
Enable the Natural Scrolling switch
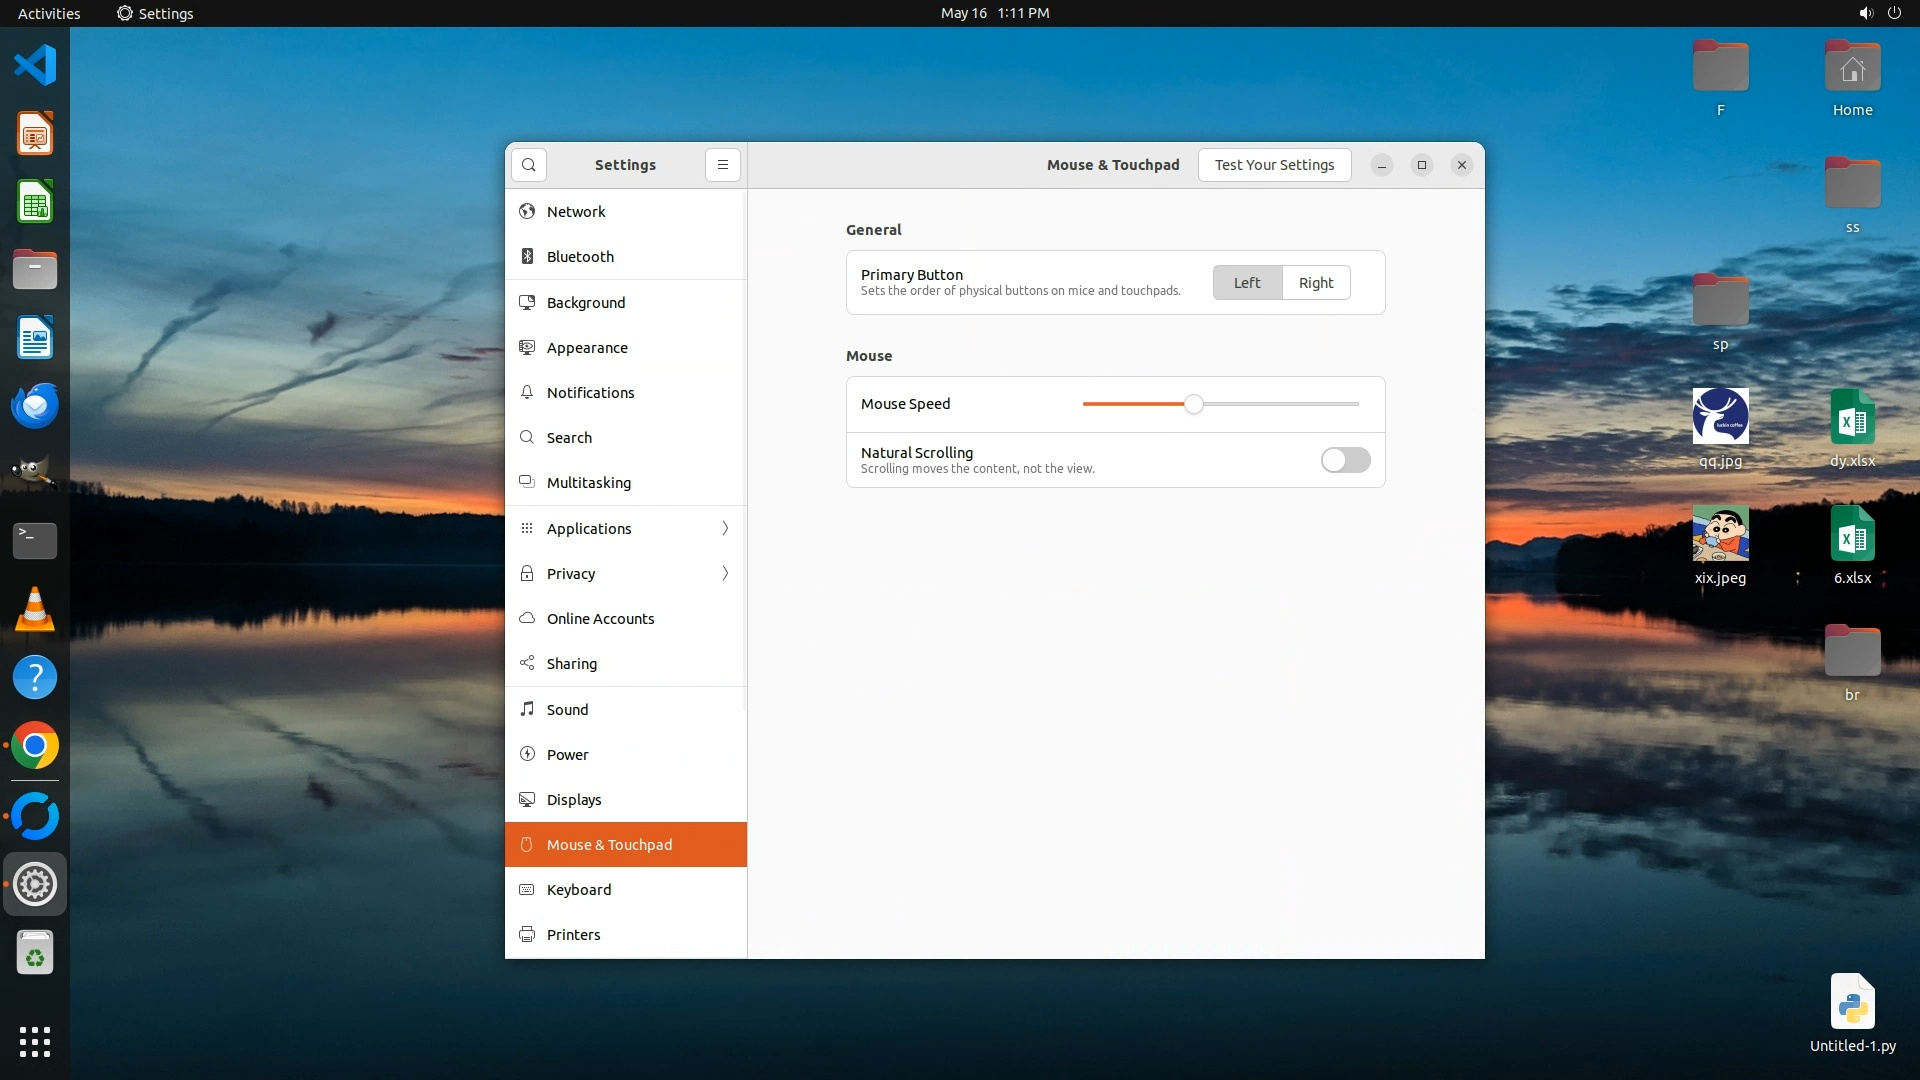(1345, 460)
